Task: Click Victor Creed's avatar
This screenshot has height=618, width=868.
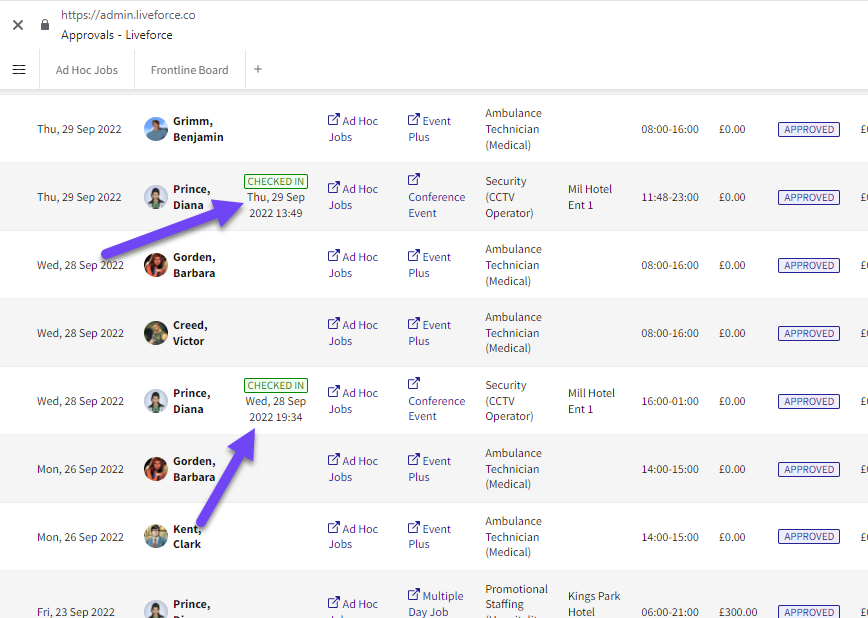Action: click(x=156, y=333)
